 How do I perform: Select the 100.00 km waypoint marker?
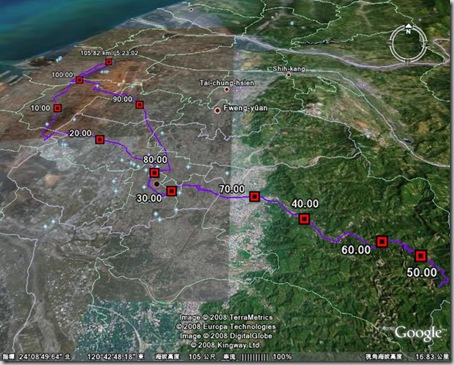79,80
